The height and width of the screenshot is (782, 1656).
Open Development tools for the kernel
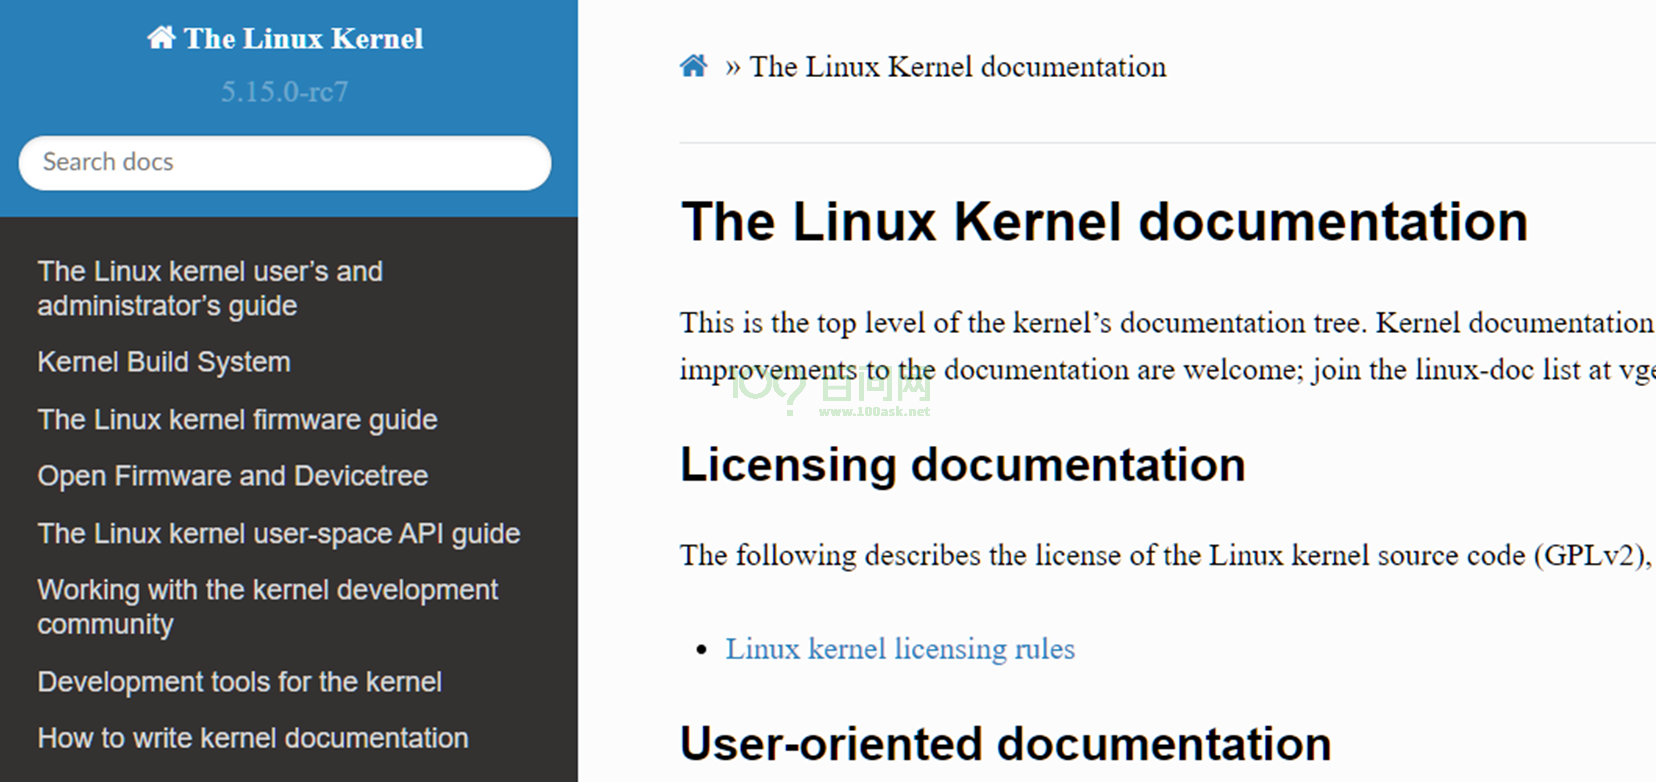pyautogui.click(x=239, y=682)
